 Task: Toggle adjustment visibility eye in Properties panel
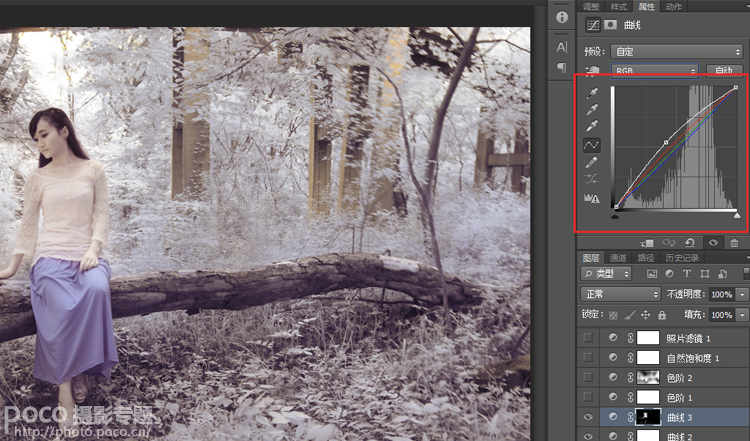(x=713, y=243)
